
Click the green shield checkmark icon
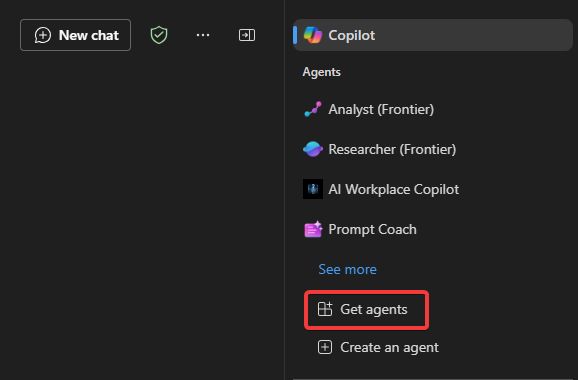(x=159, y=35)
